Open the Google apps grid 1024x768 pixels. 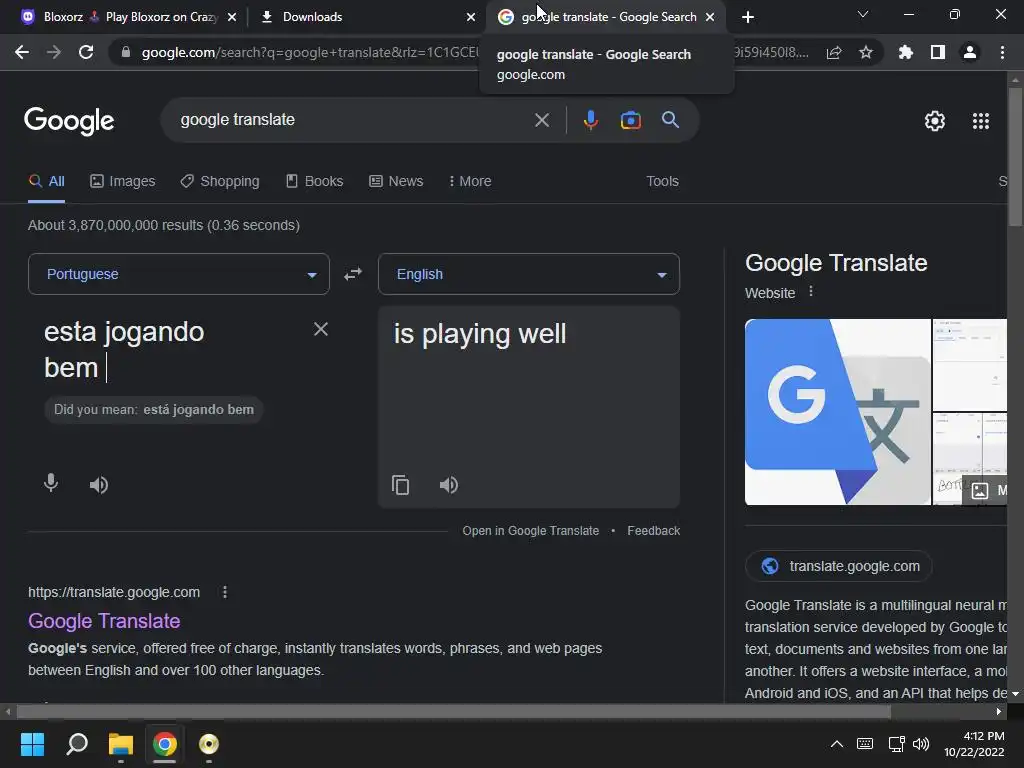click(981, 121)
